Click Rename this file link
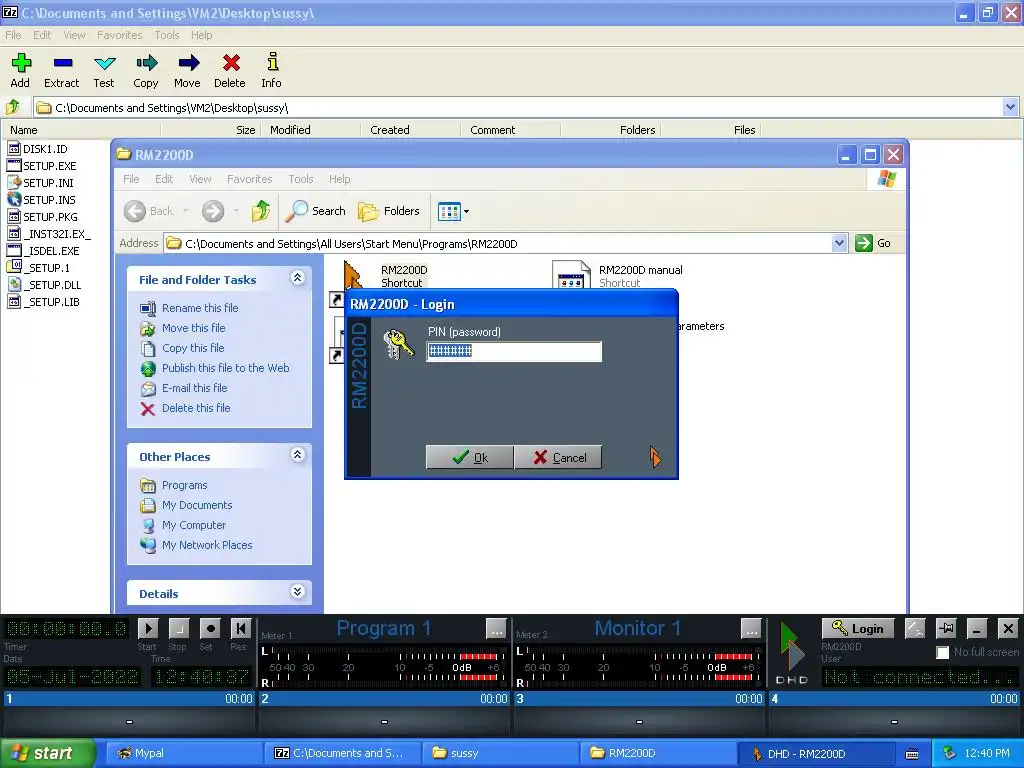Image resolution: width=1024 pixels, height=768 pixels. 200,308
